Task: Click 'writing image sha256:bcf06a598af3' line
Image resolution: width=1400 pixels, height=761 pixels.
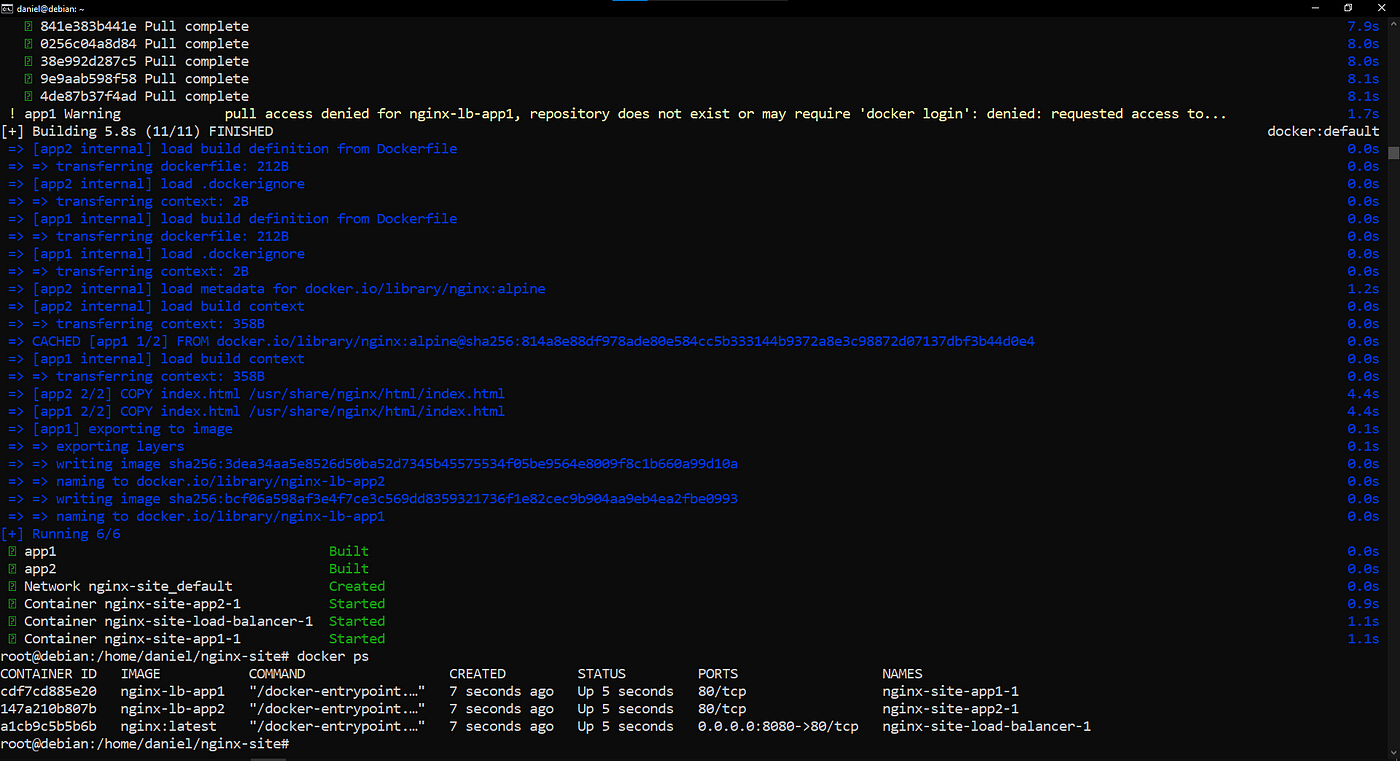Action: pos(373,499)
